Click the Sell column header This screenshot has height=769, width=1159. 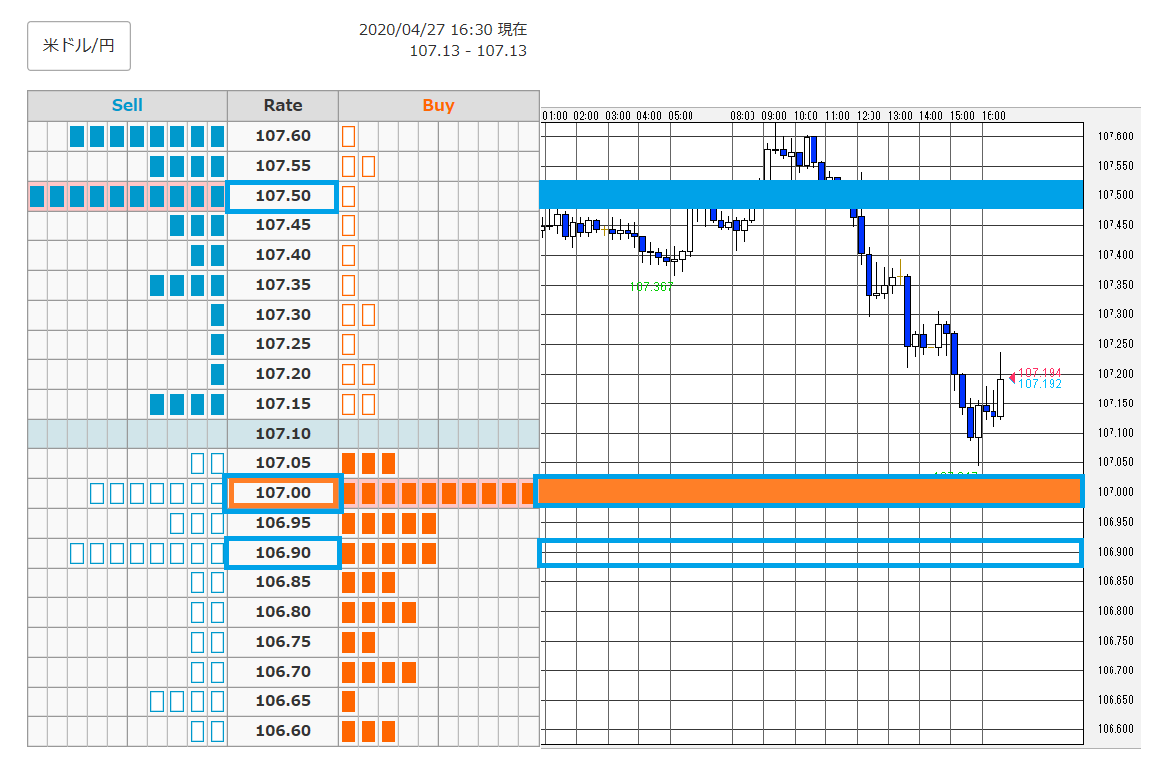pyautogui.click(x=127, y=106)
